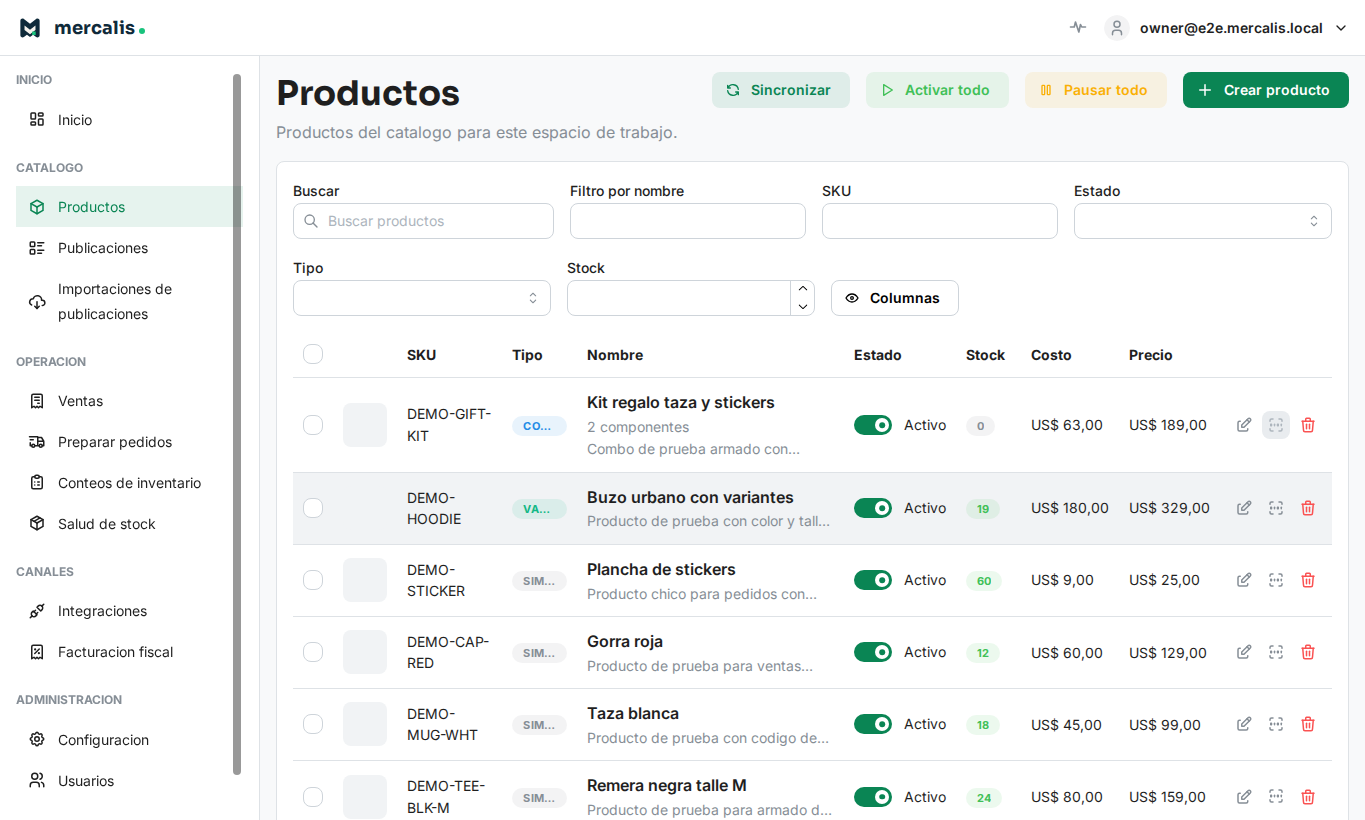Edit the Gorra roja product
1365x820 pixels.
(x=1244, y=652)
